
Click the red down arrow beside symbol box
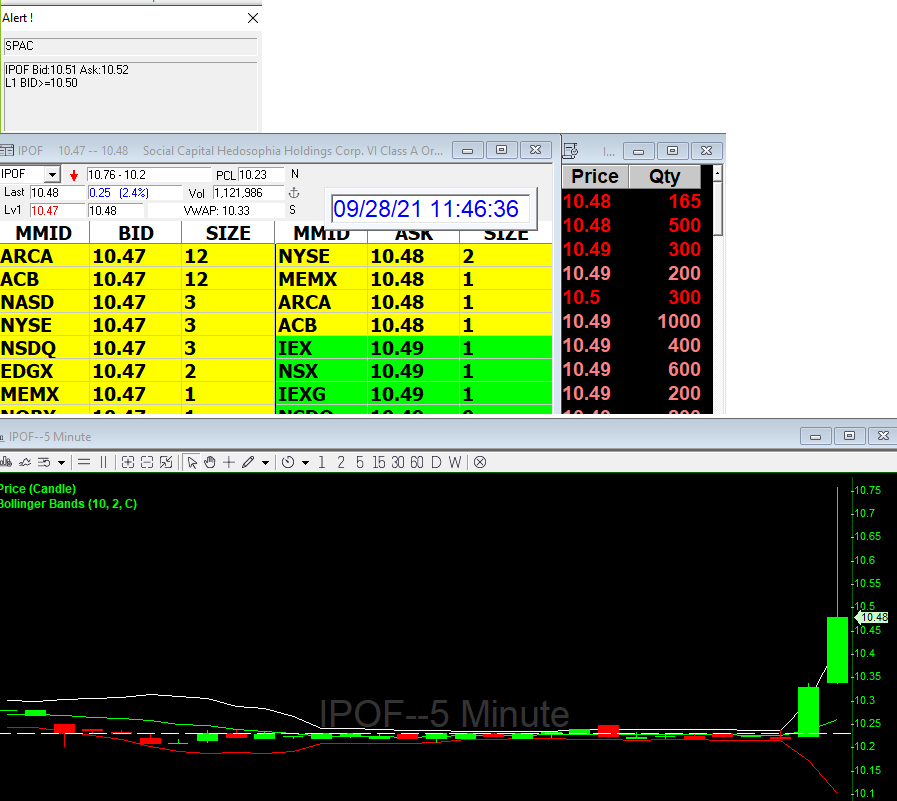pyautogui.click(x=74, y=175)
